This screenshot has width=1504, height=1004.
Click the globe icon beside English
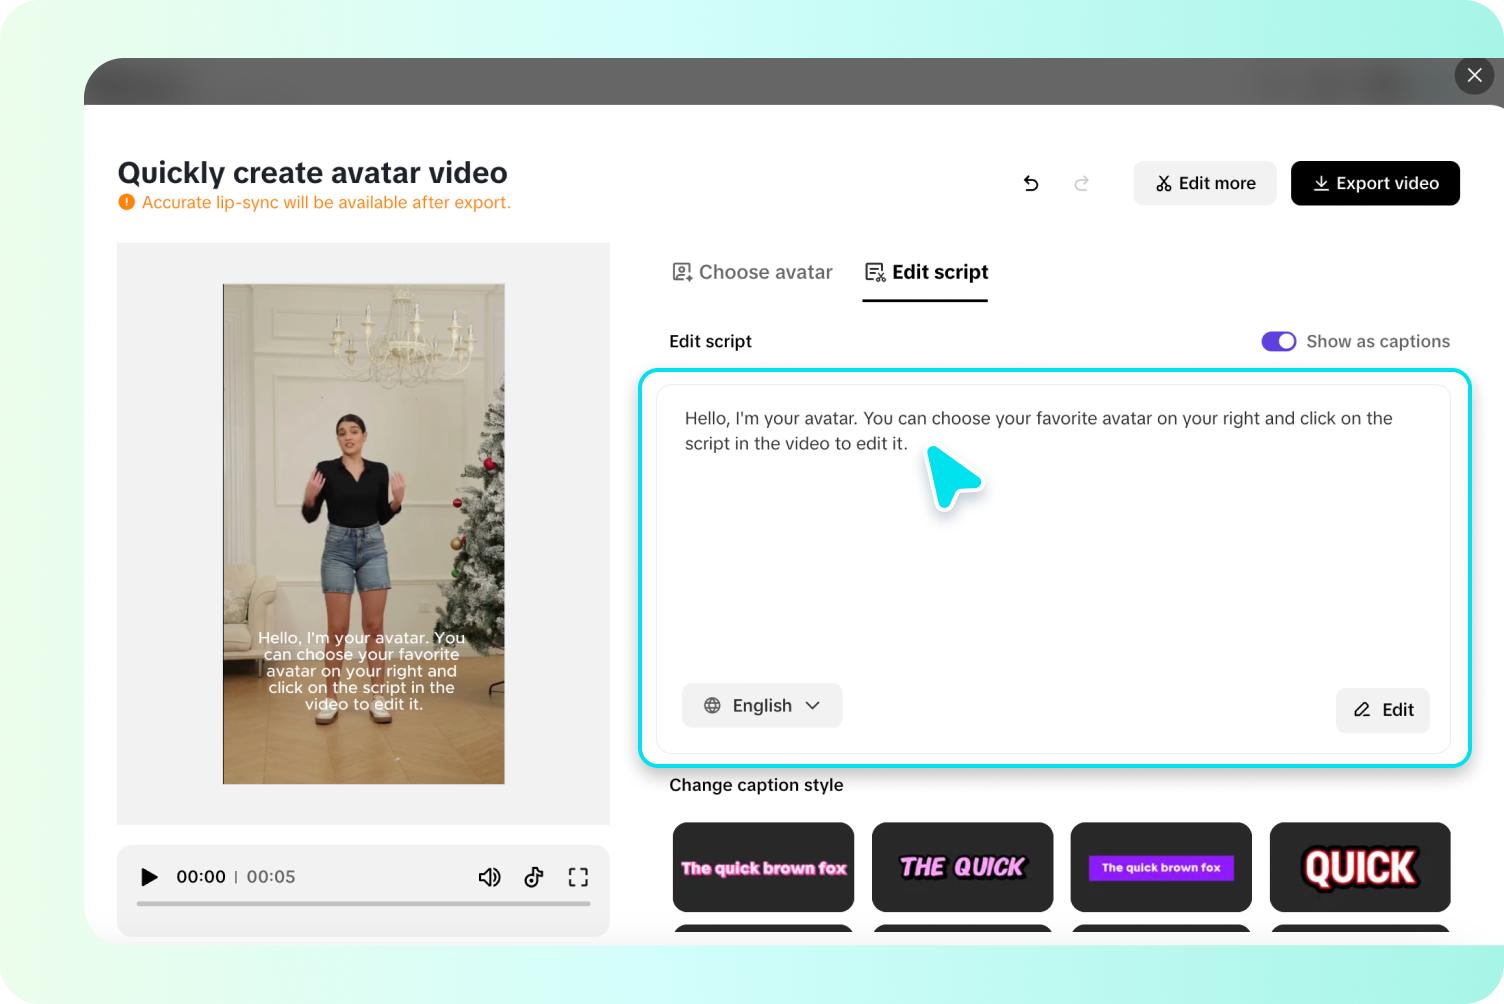pyautogui.click(x=712, y=705)
